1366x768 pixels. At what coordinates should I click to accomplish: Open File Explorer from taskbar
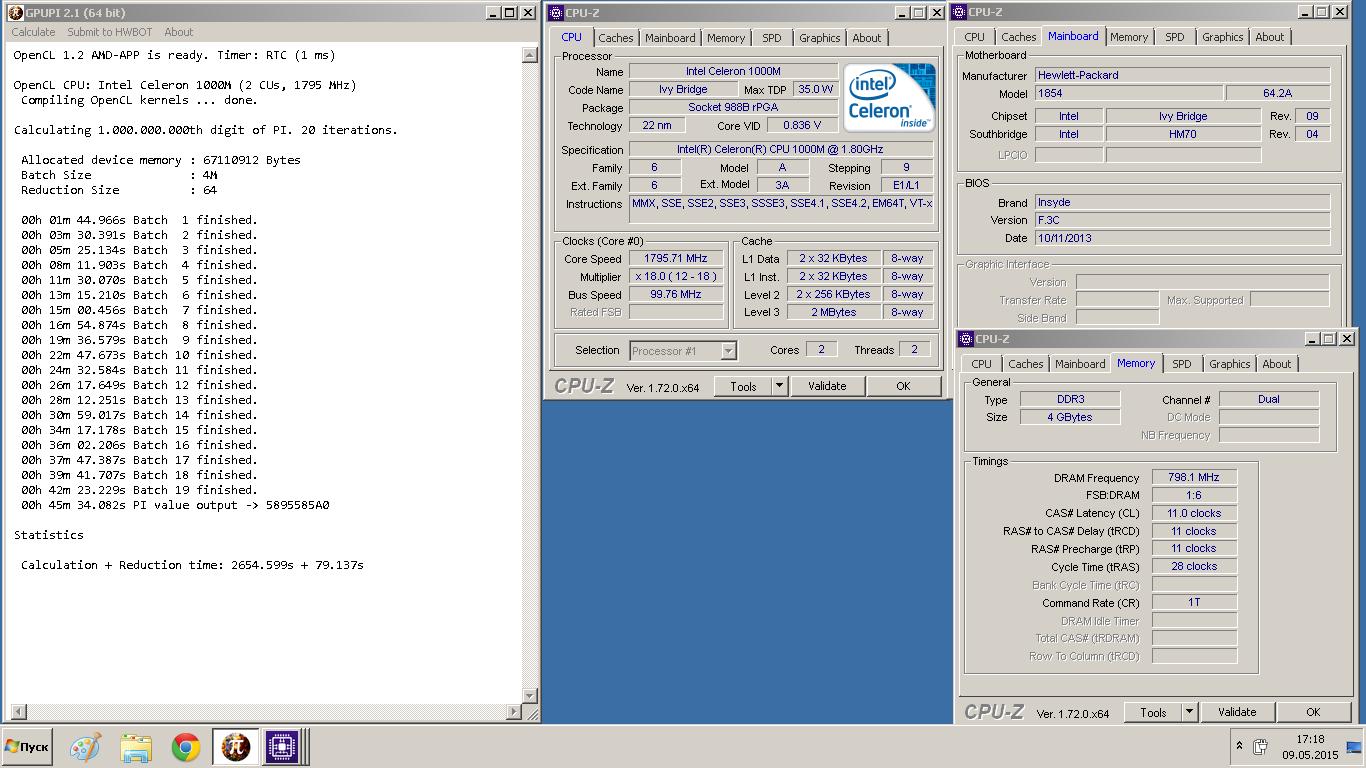point(136,747)
